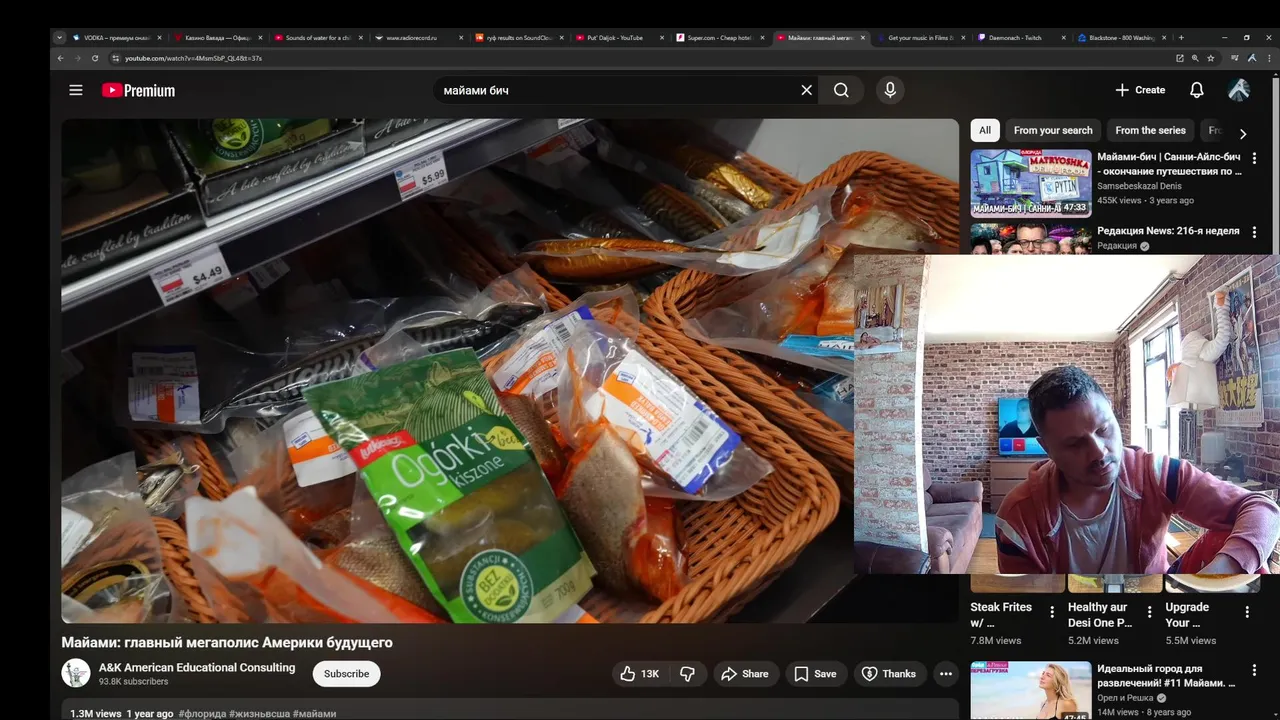Open Идеальный город для развлечений thumbnail
1280x720 pixels.
click(x=1031, y=691)
